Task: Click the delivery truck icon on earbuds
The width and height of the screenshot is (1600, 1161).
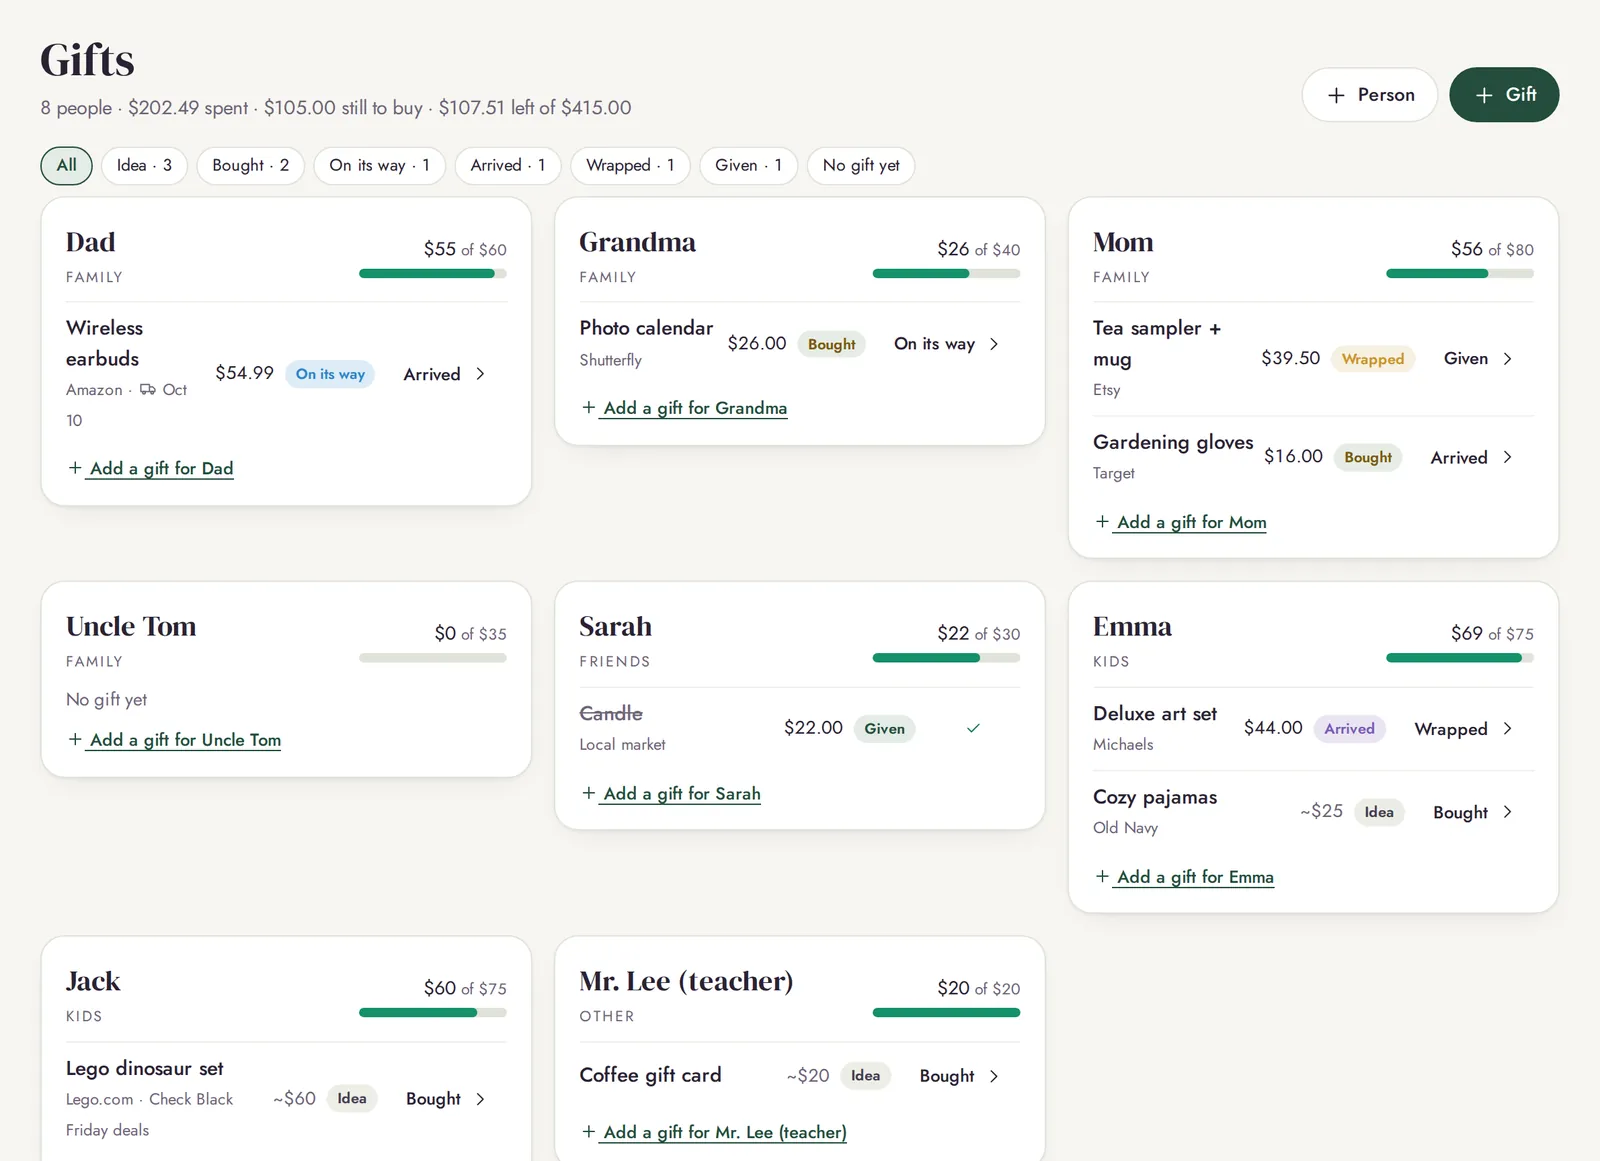Action: click(148, 390)
